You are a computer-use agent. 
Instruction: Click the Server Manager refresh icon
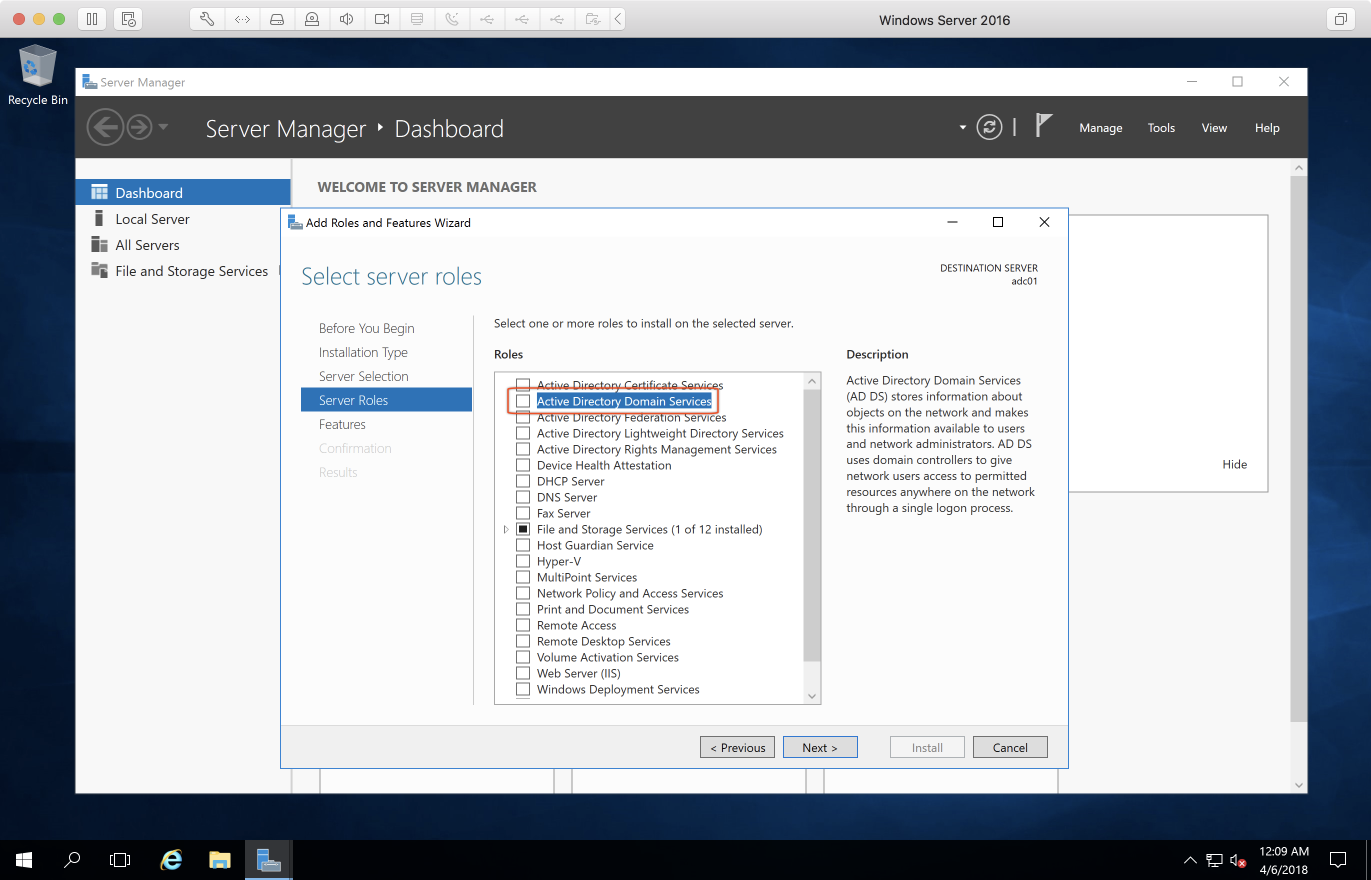point(989,127)
